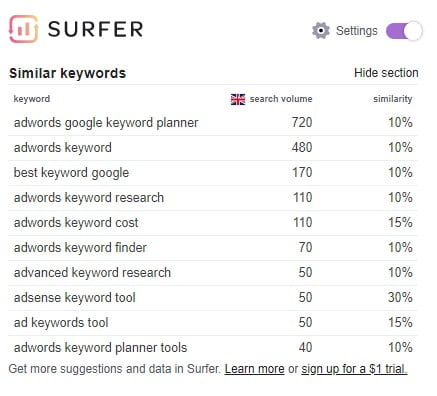
Task: Open the Settings gear icon
Action: click(321, 31)
